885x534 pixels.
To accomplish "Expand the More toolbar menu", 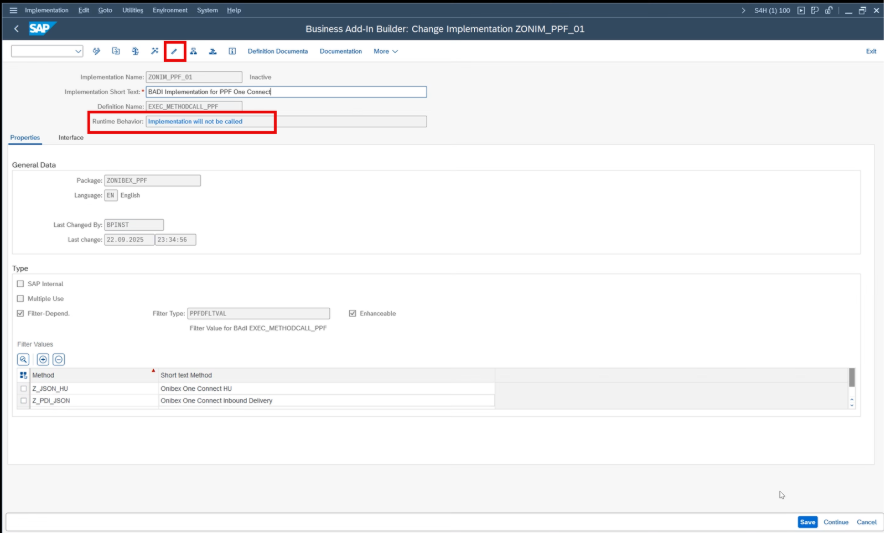I will pos(385,51).
